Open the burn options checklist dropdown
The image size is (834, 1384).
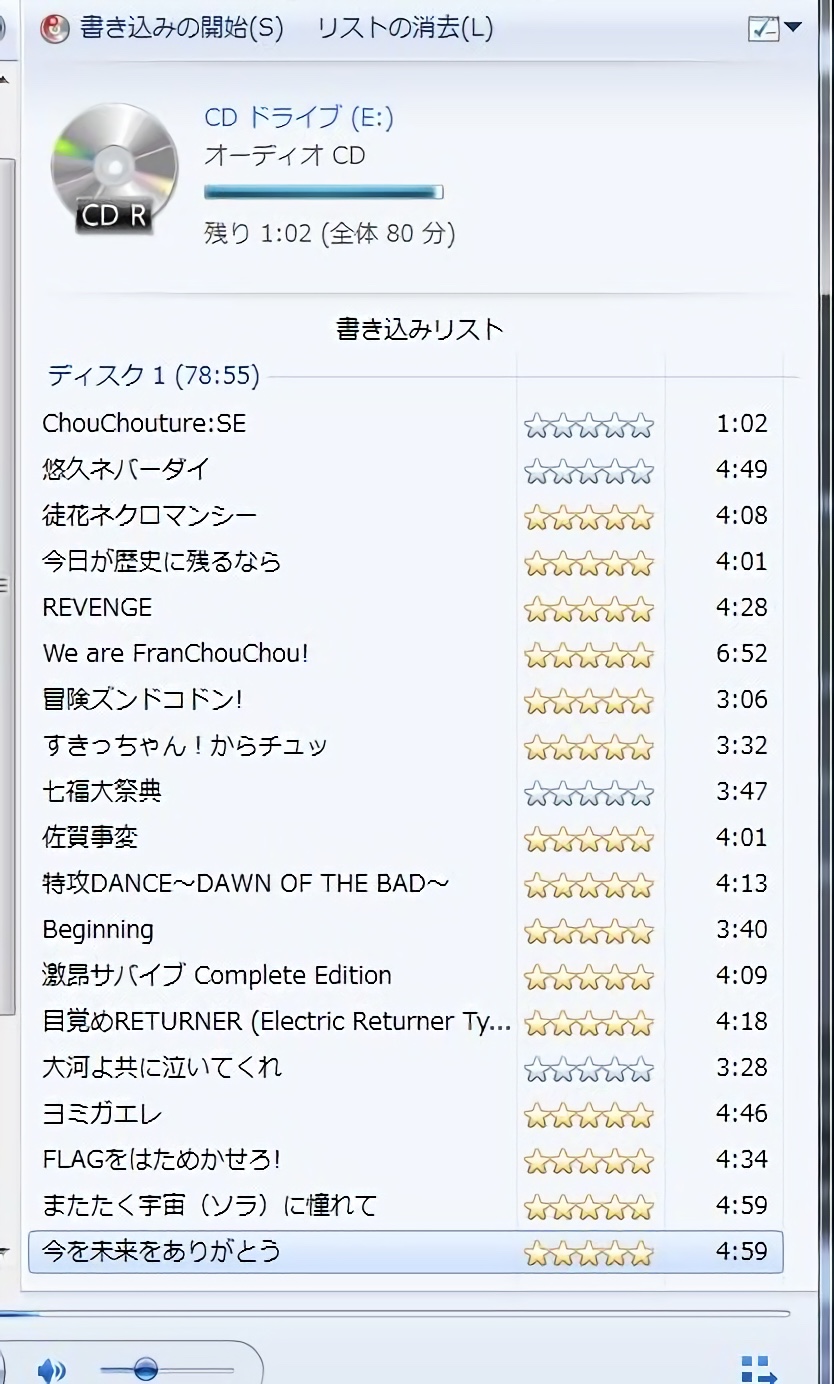(775, 28)
